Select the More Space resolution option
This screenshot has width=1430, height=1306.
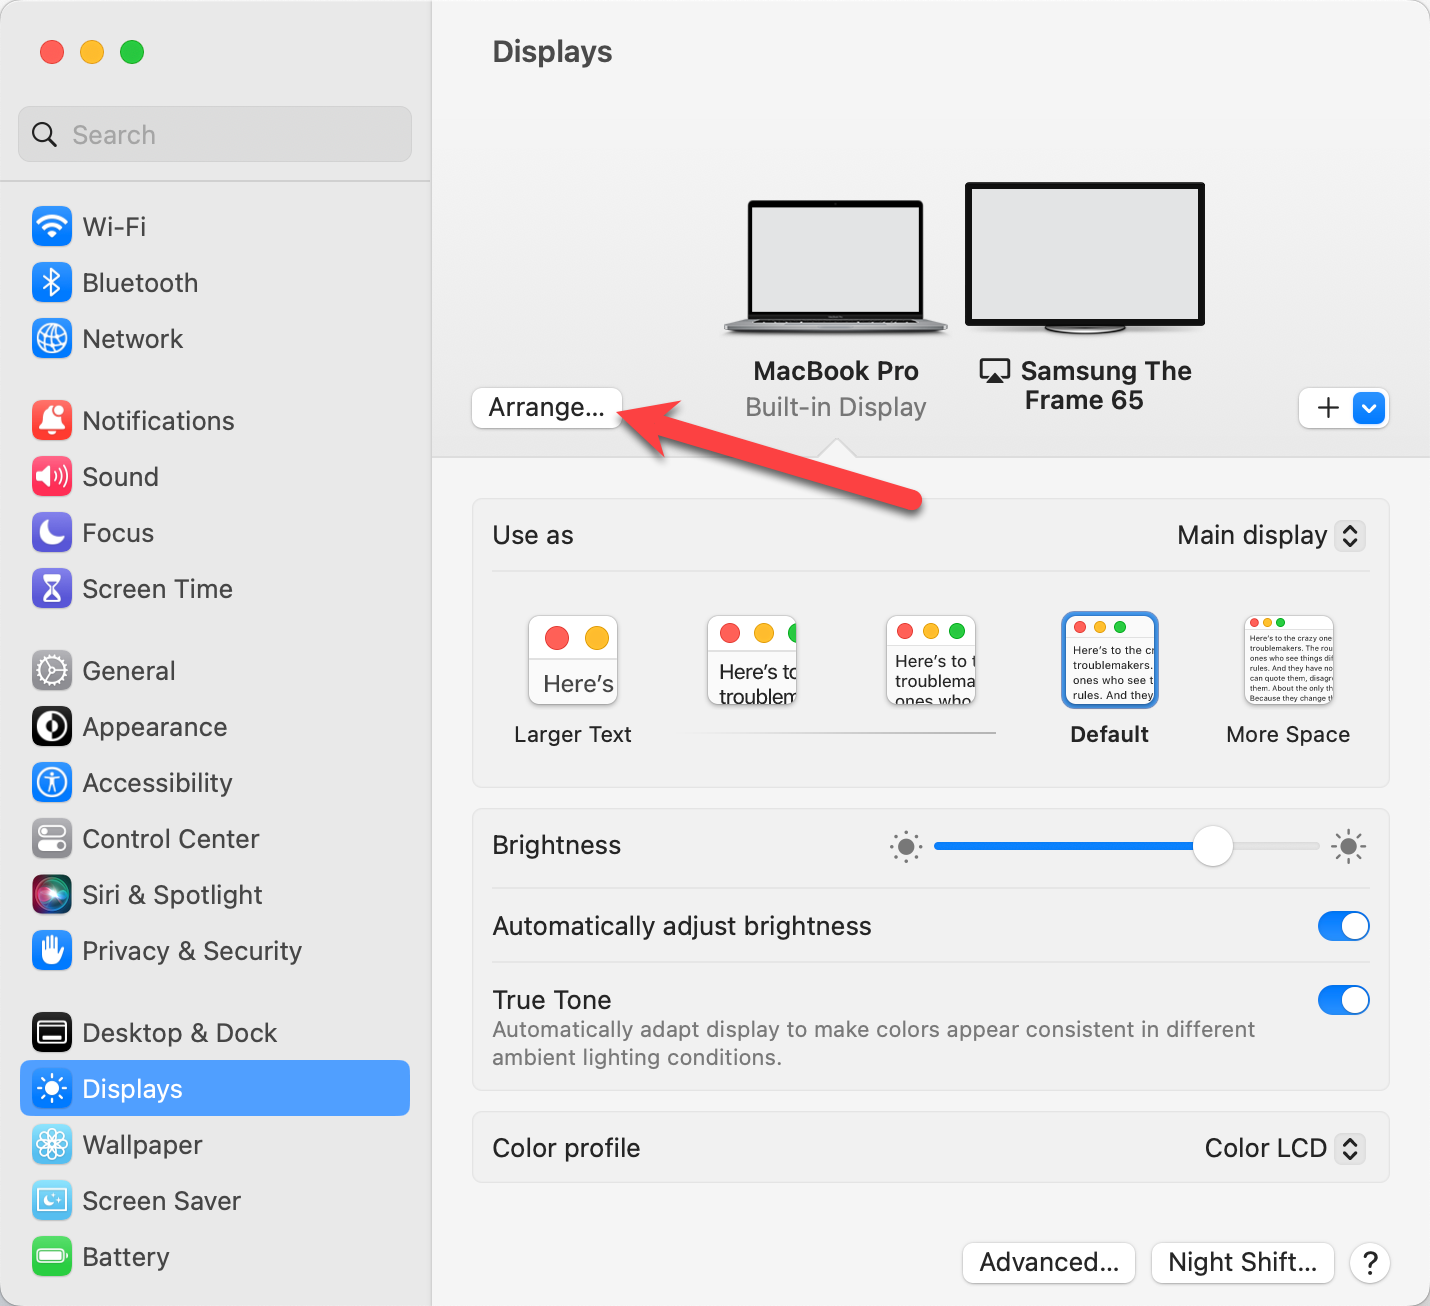coord(1288,662)
